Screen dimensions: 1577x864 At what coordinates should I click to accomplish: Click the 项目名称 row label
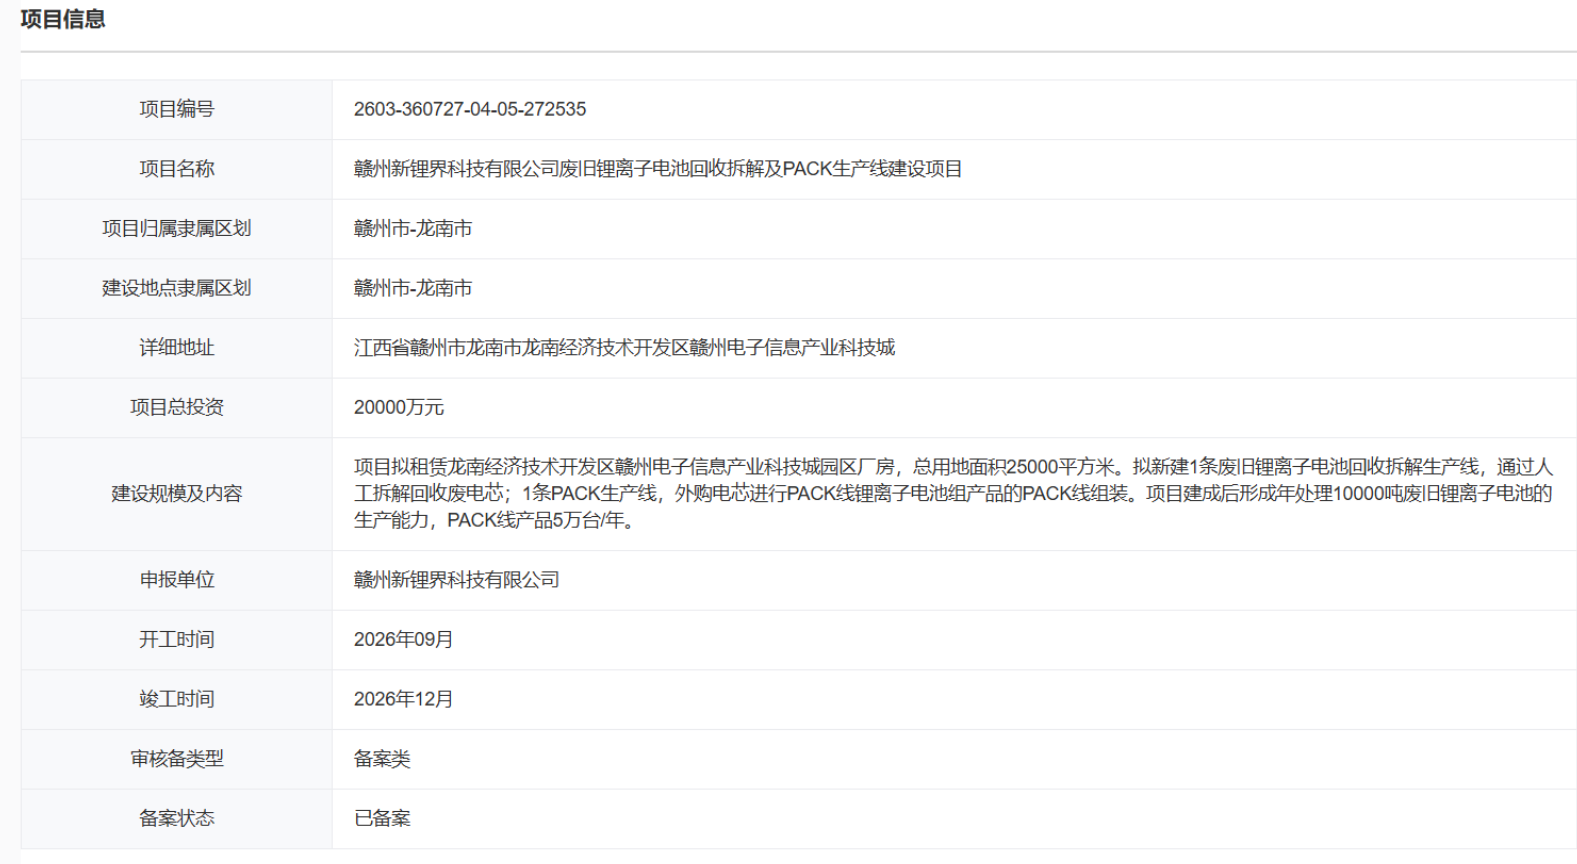pyautogui.click(x=176, y=169)
